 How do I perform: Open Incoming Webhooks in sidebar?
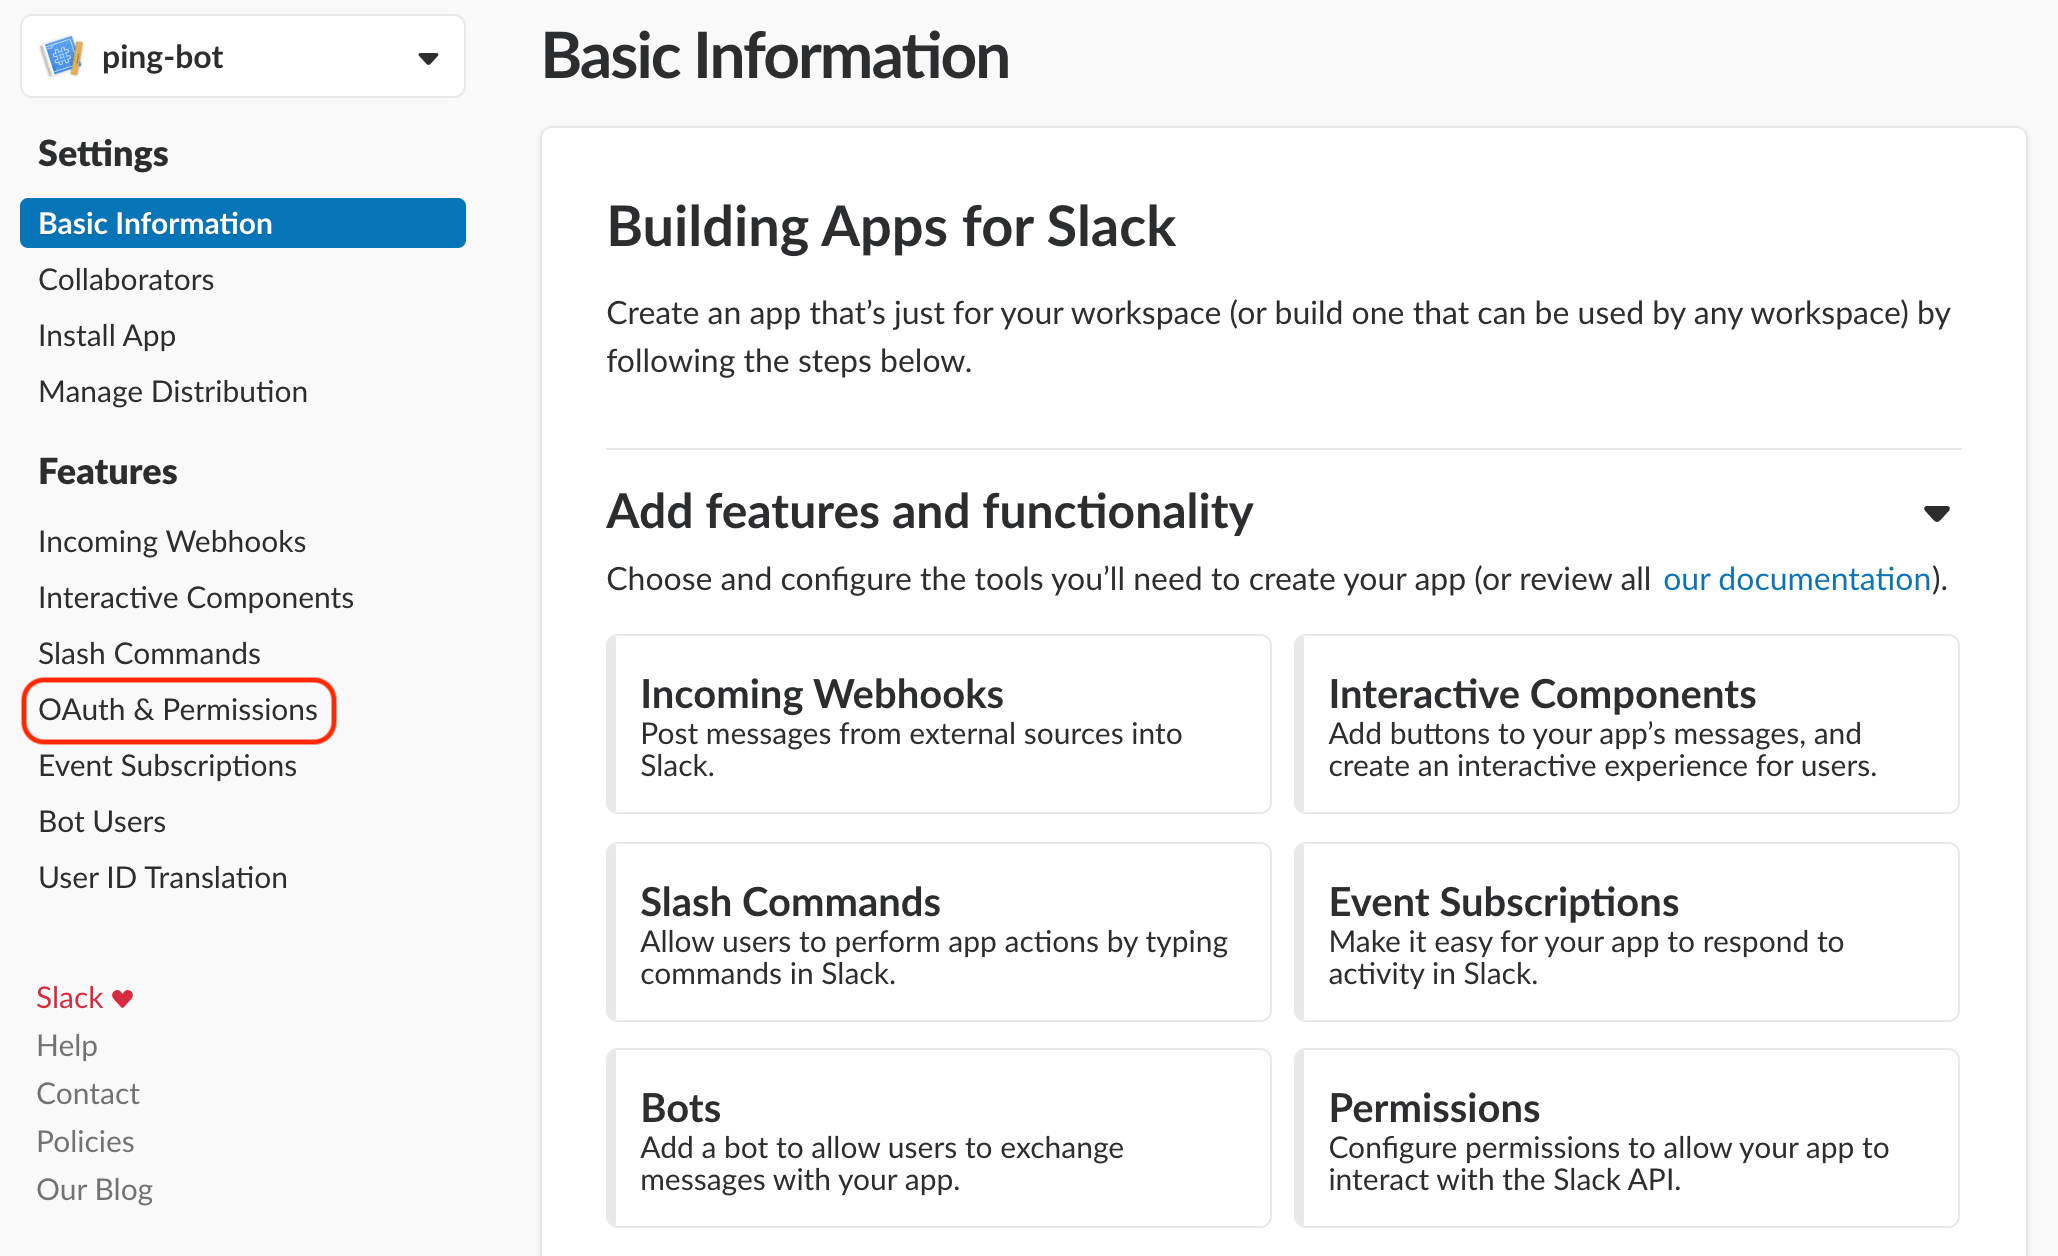pyautogui.click(x=172, y=541)
